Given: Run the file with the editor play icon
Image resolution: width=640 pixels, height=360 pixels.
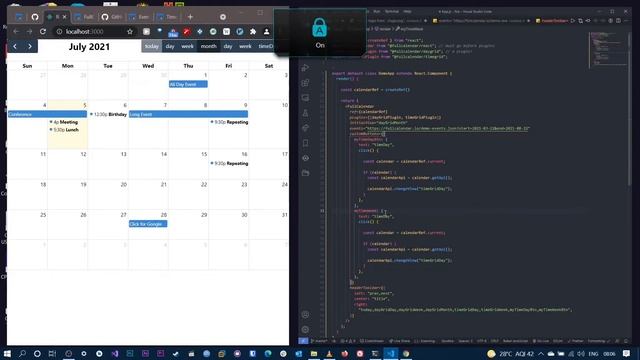Looking at the screenshot, I should 573,20.
